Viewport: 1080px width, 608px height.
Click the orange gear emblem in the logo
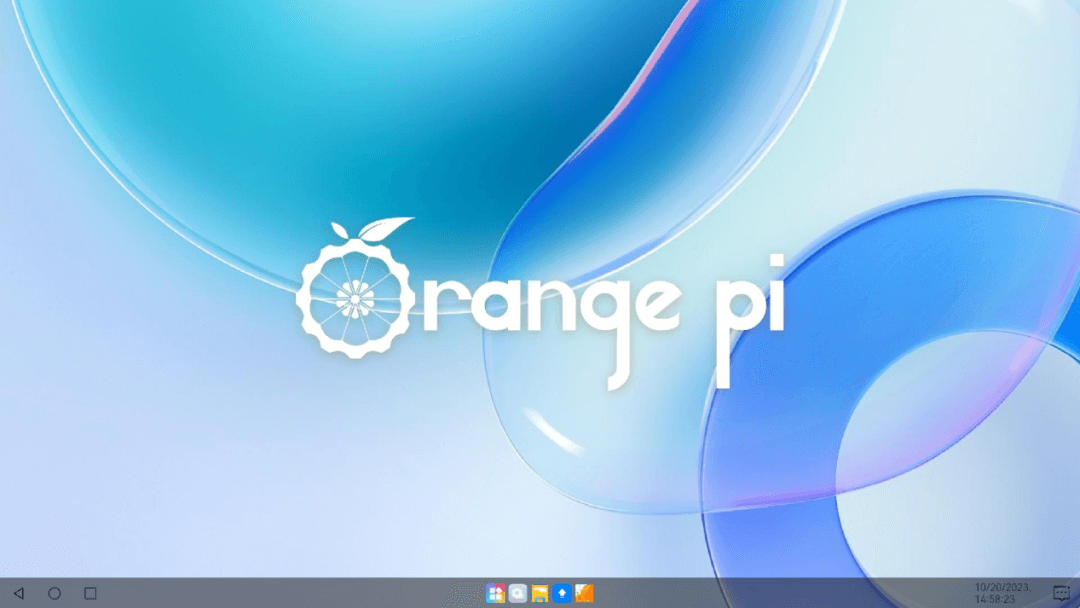click(x=351, y=299)
